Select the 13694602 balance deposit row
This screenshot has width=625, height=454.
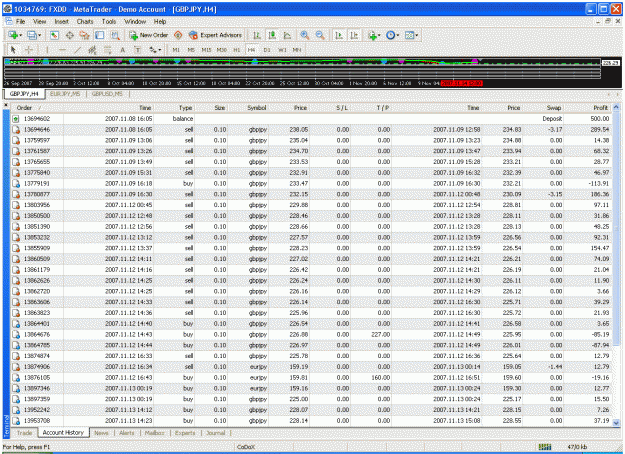point(311,119)
